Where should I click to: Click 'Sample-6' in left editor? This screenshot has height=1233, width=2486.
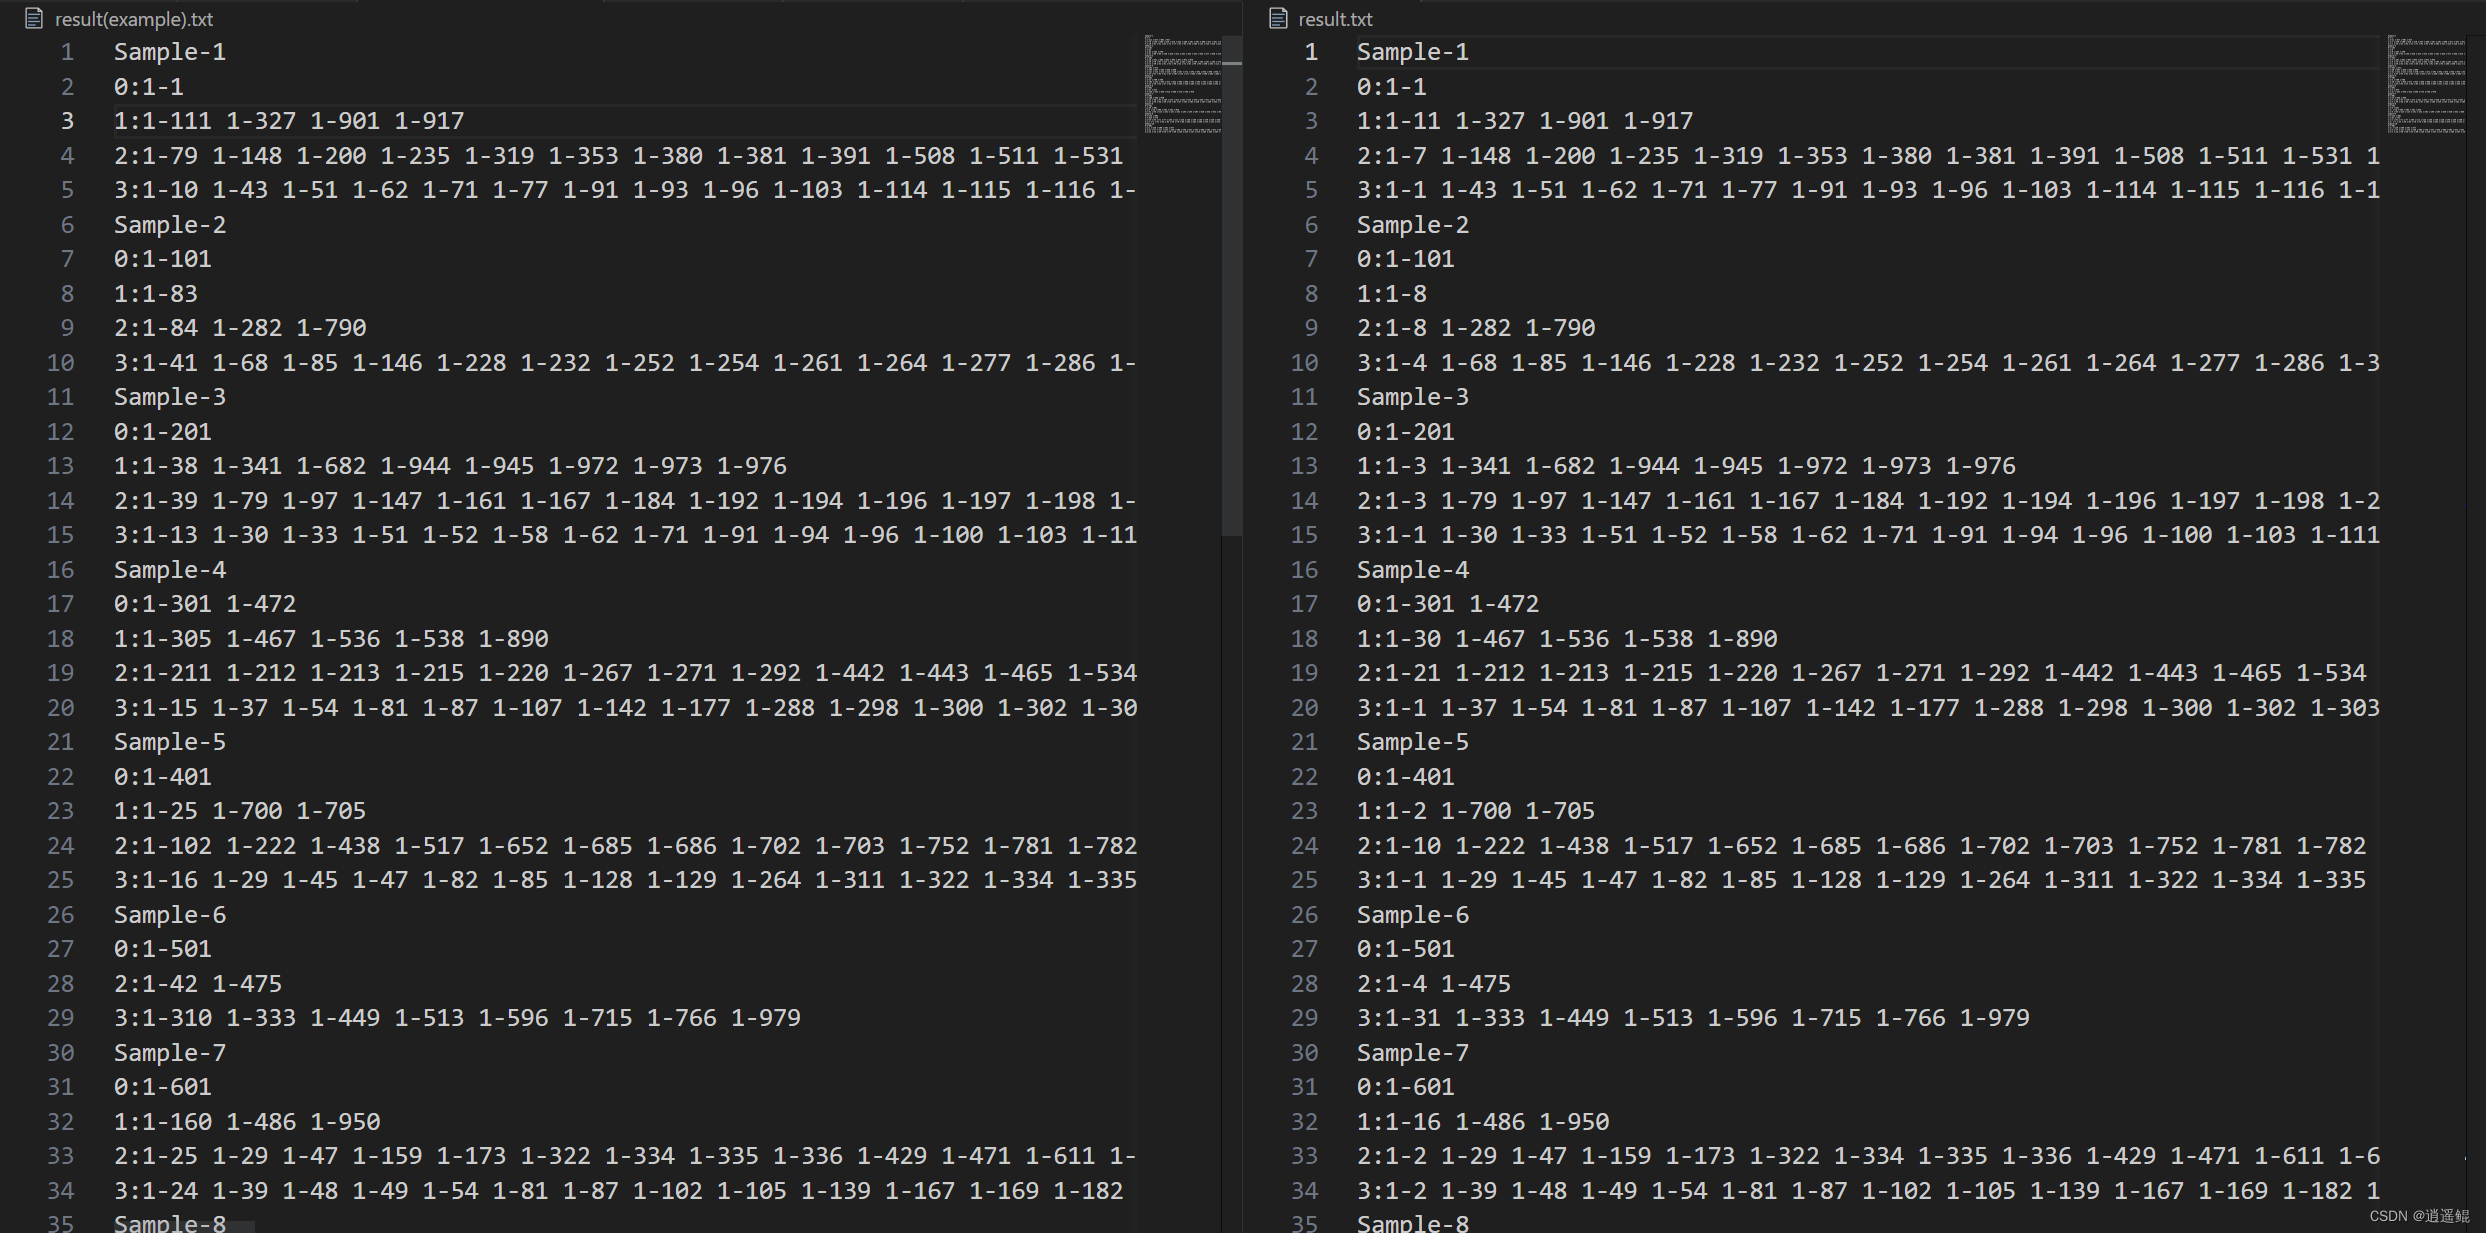pos(170,915)
